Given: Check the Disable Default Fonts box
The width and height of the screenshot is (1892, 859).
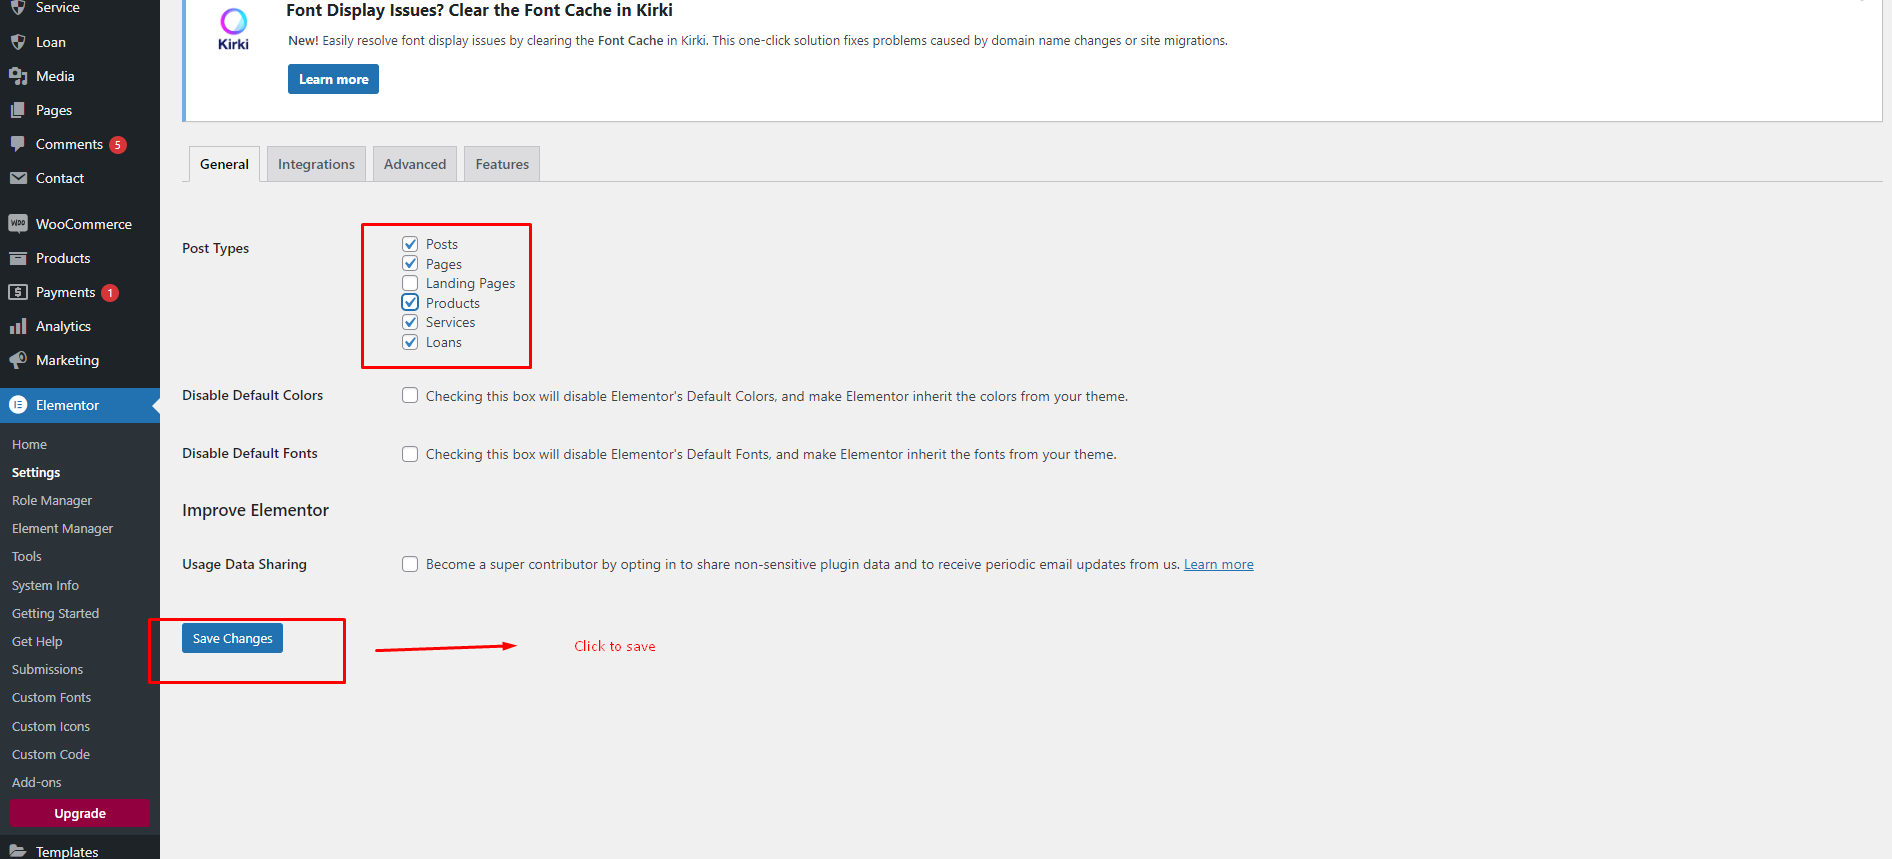Looking at the screenshot, I should pos(410,454).
